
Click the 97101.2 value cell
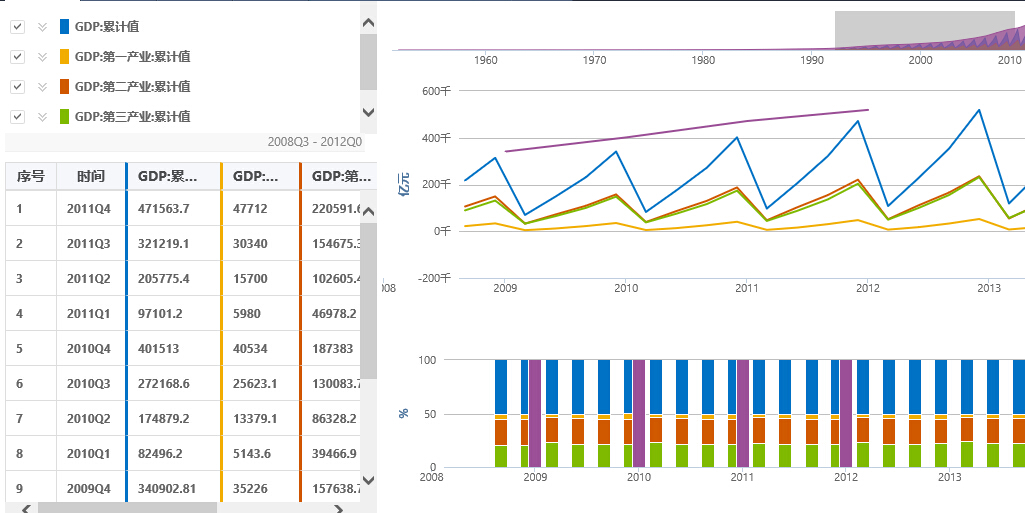click(174, 314)
